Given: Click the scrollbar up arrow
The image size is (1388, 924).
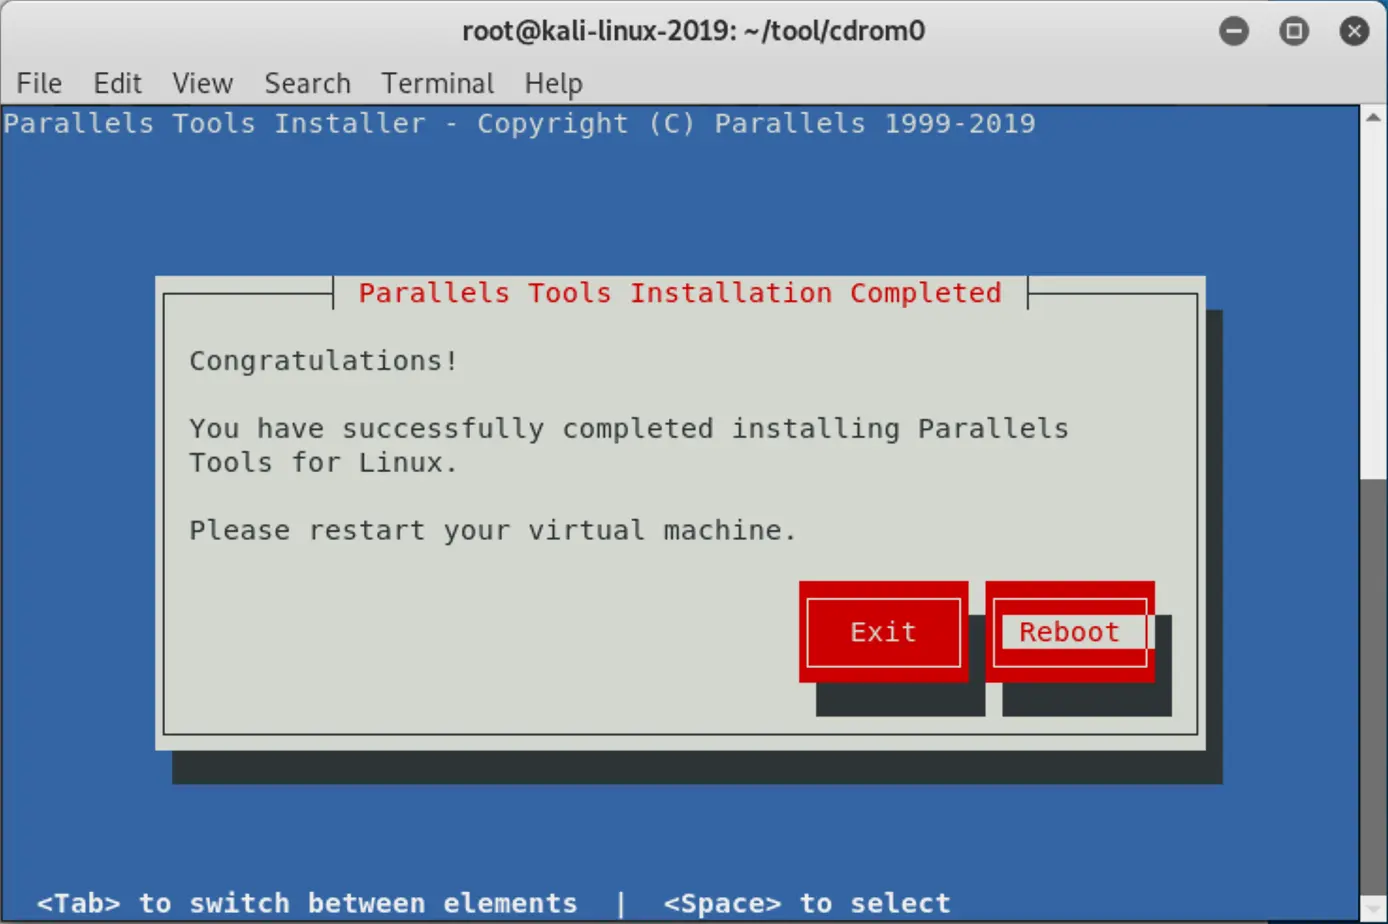Looking at the screenshot, I should [x=1373, y=118].
